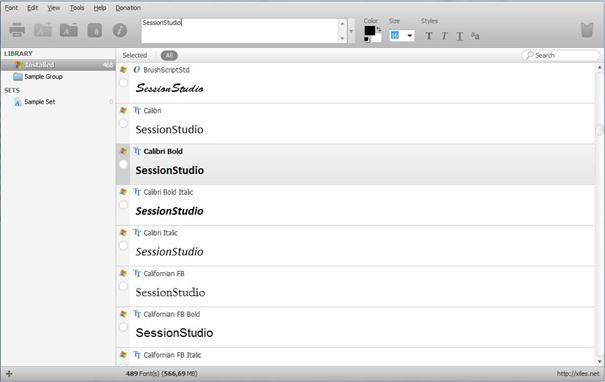Click the TrueType icon beside Californian FB Bold

click(137, 314)
